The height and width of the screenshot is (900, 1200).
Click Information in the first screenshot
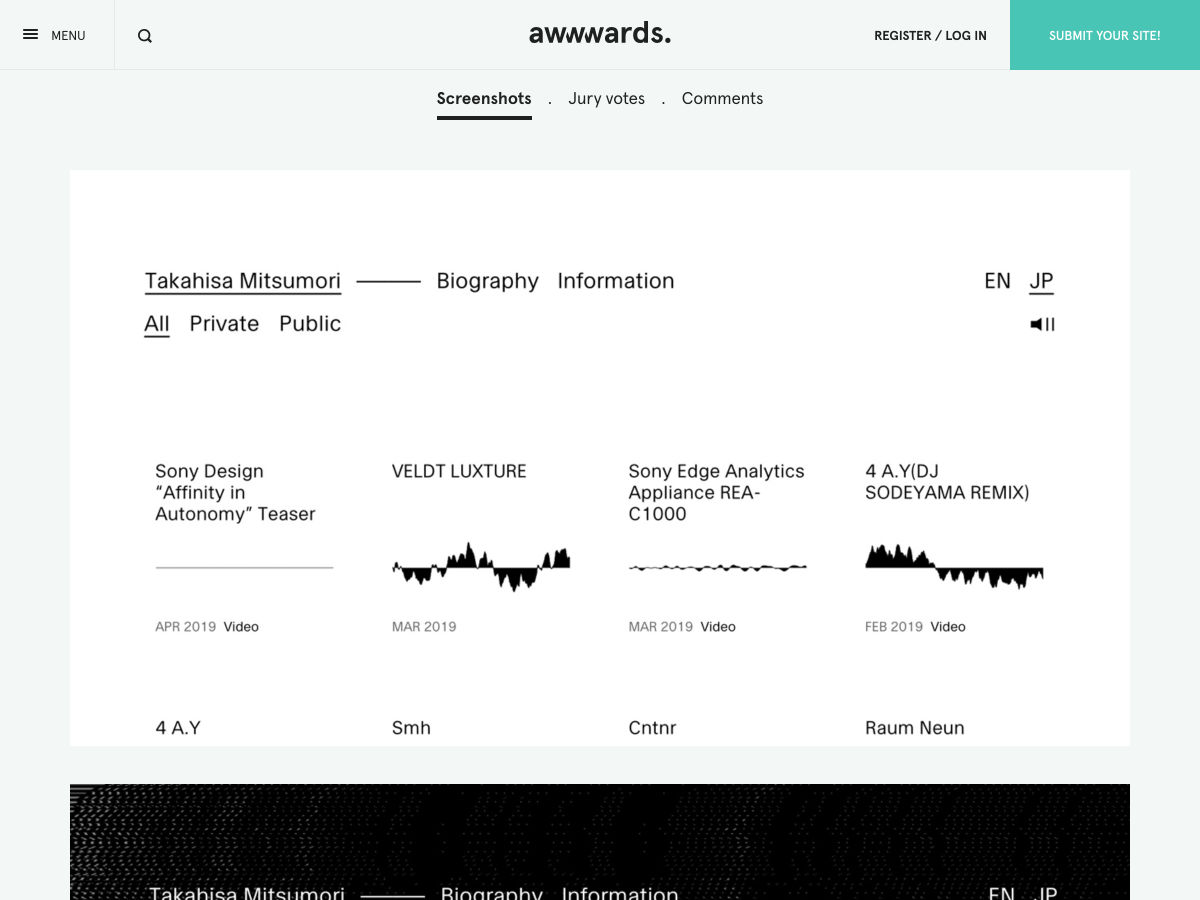pos(616,281)
